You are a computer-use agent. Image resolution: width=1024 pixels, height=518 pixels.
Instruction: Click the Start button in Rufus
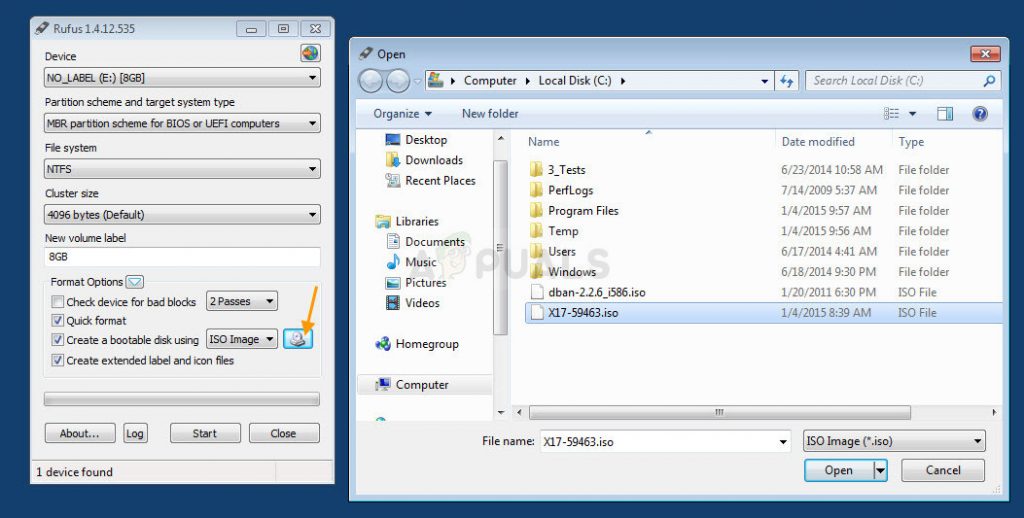tap(205, 433)
